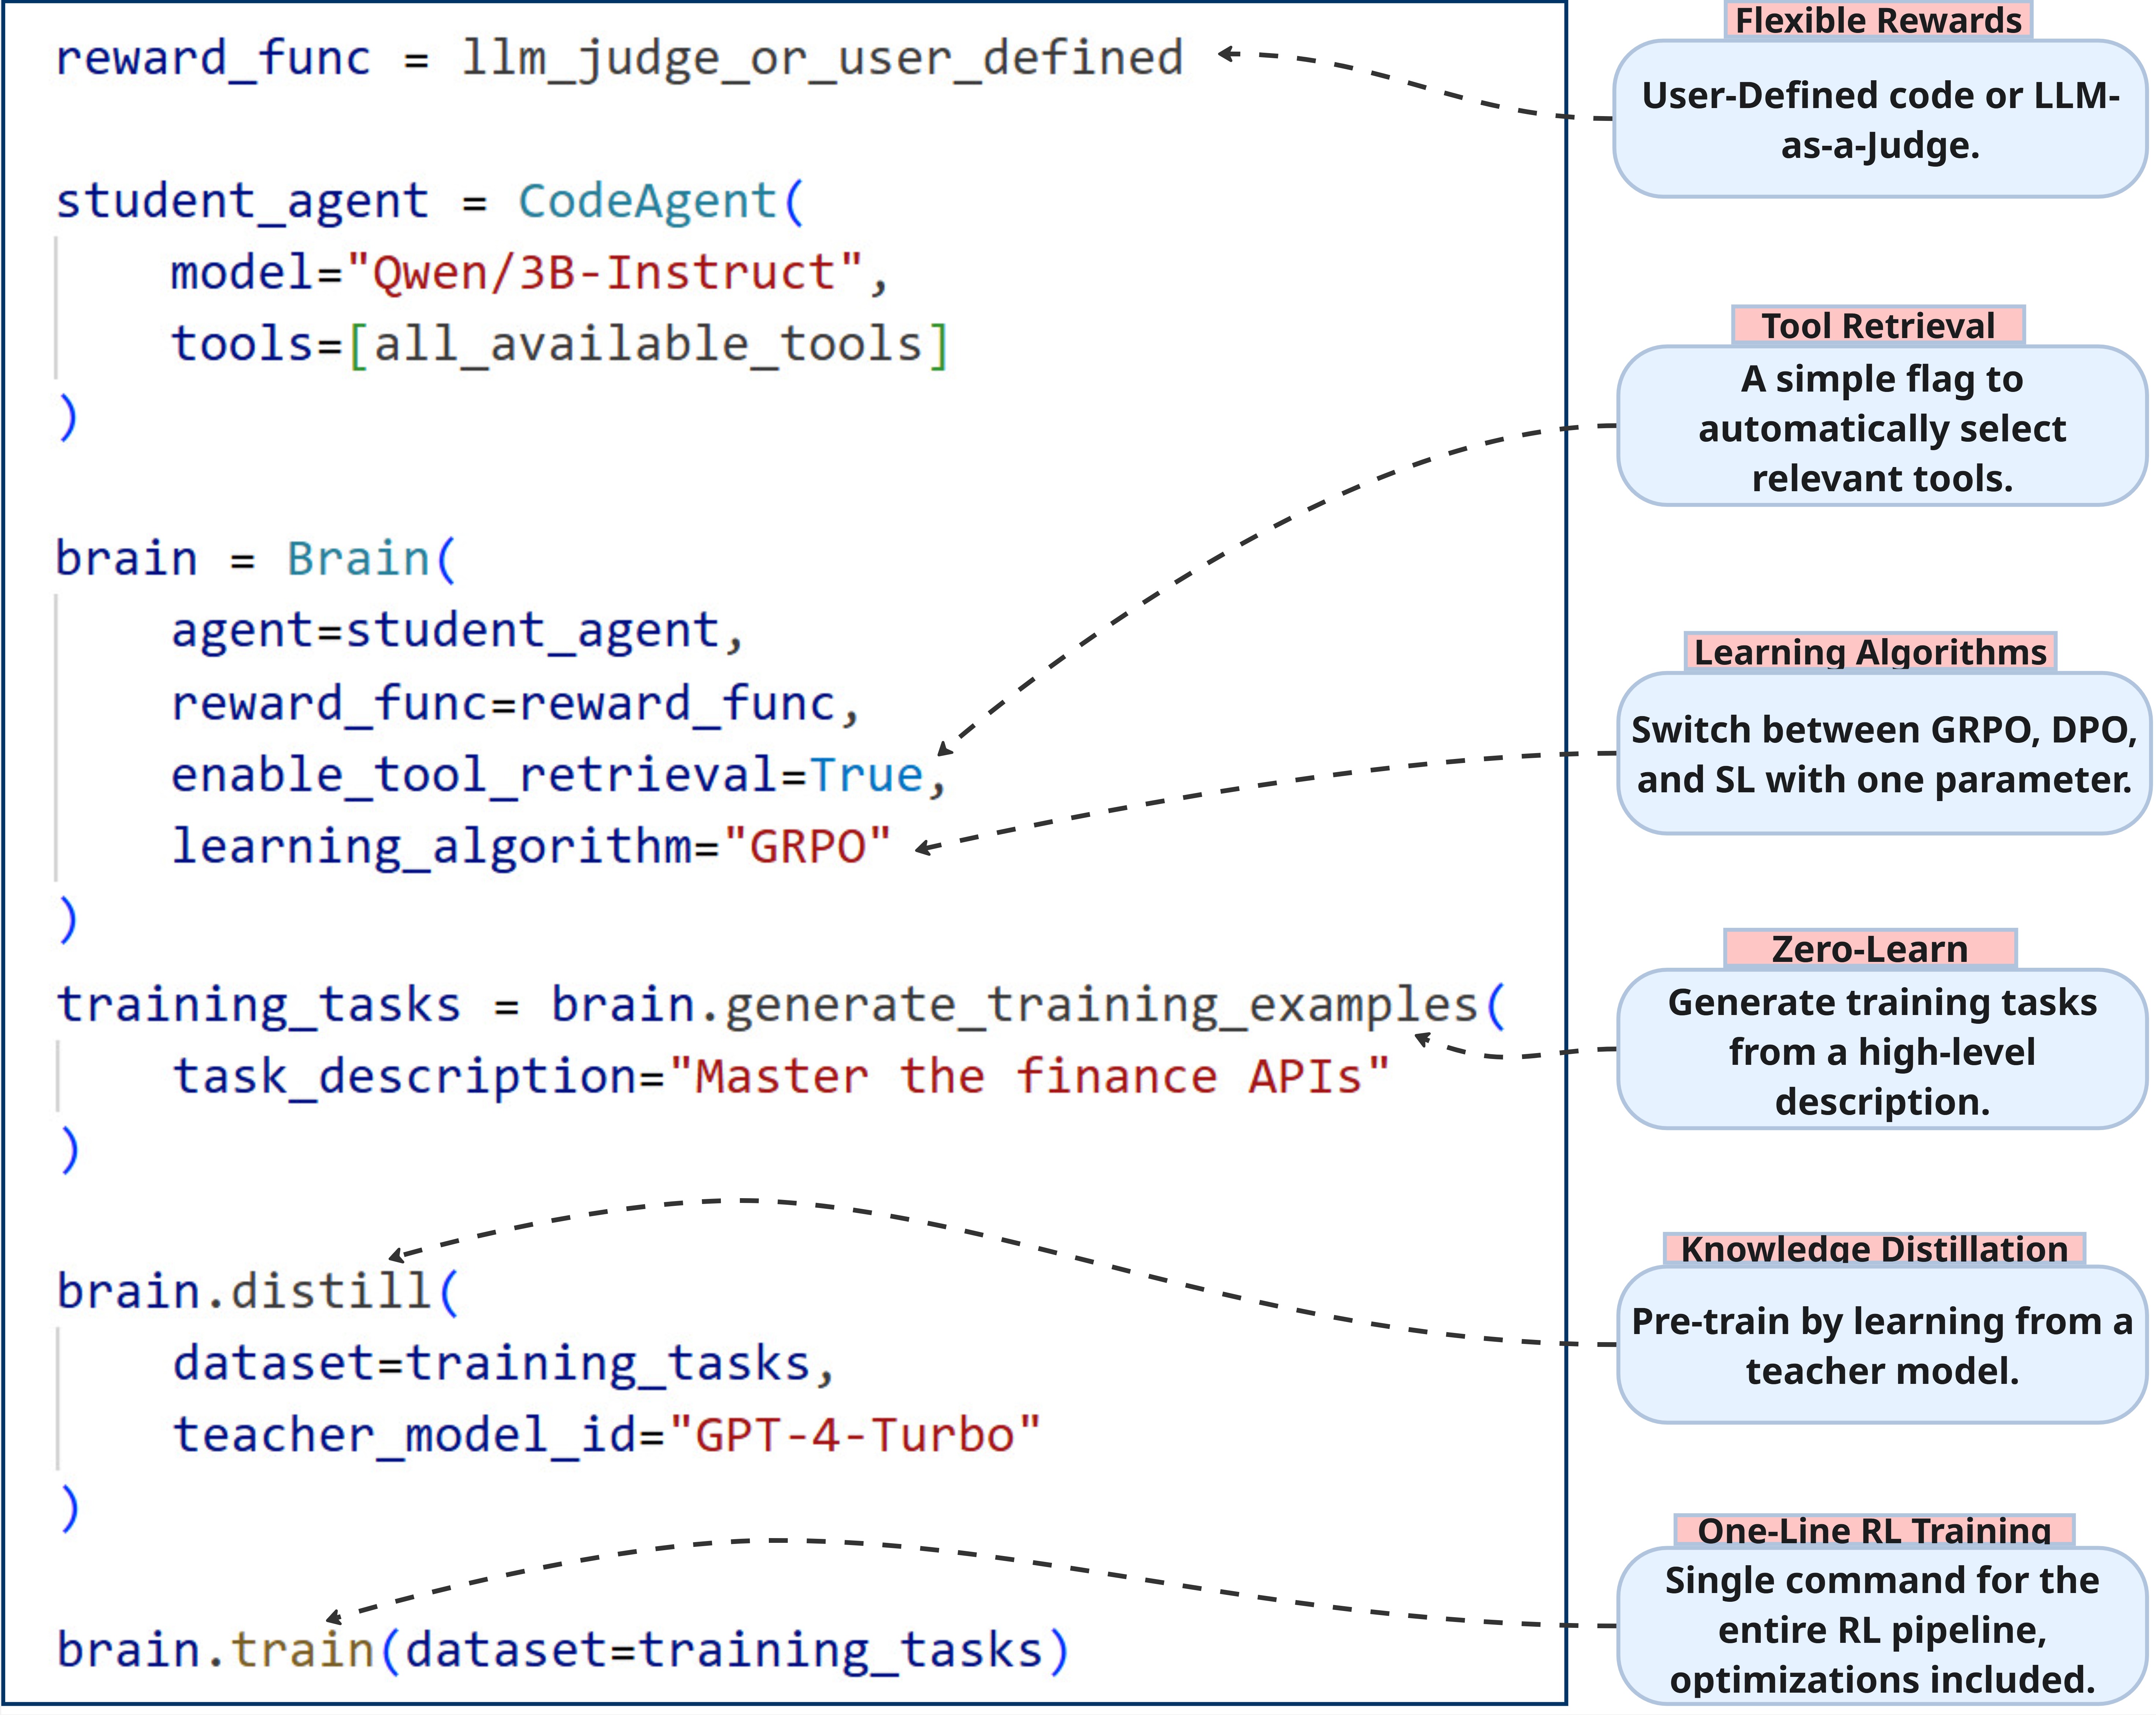Click the "GPT-4-Turbo" teacher model string
Viewport: 2156px width, 1715px height.
(x=855, y=1435)
